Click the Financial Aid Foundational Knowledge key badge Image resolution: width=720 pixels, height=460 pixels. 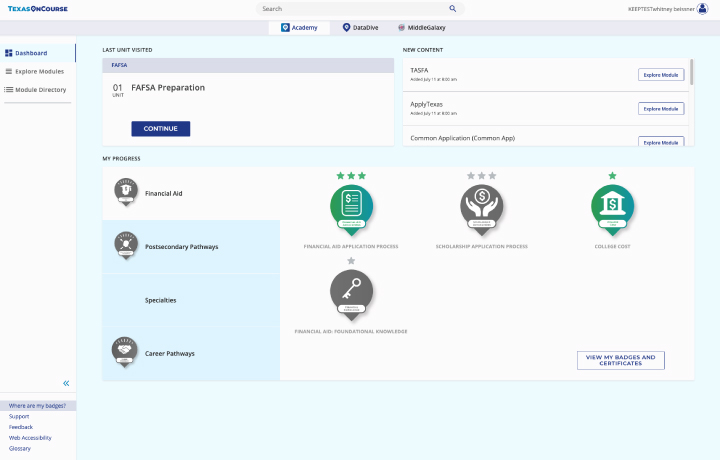coord(351,293)
